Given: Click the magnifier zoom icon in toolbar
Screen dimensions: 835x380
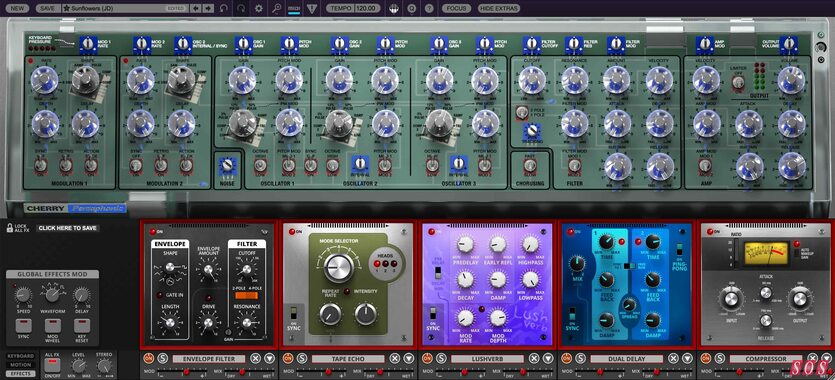Looking at the screenshot, I should [276, 9].
